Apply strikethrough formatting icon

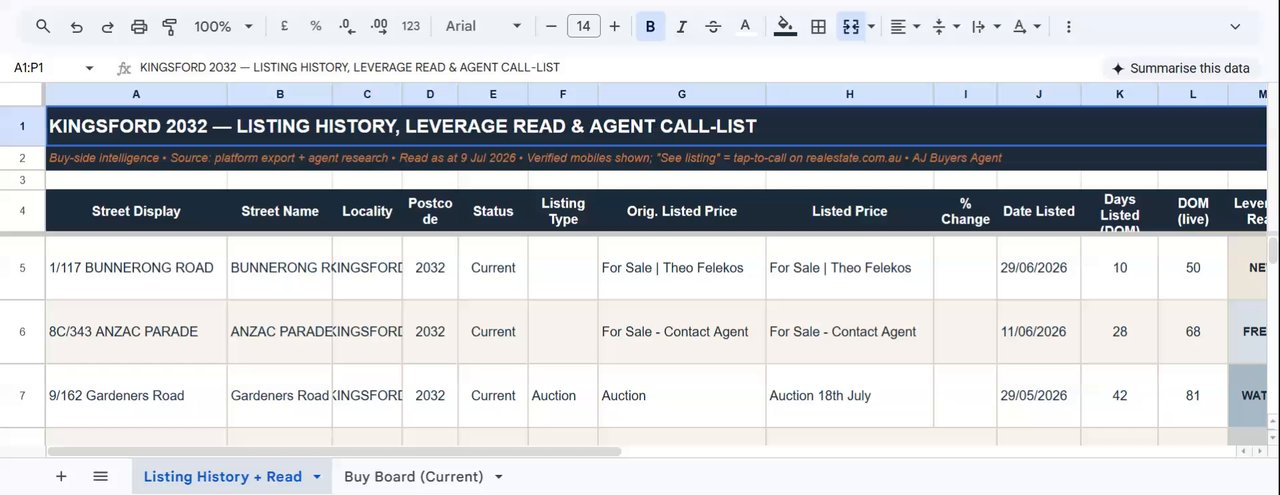[x=713, y=27]
